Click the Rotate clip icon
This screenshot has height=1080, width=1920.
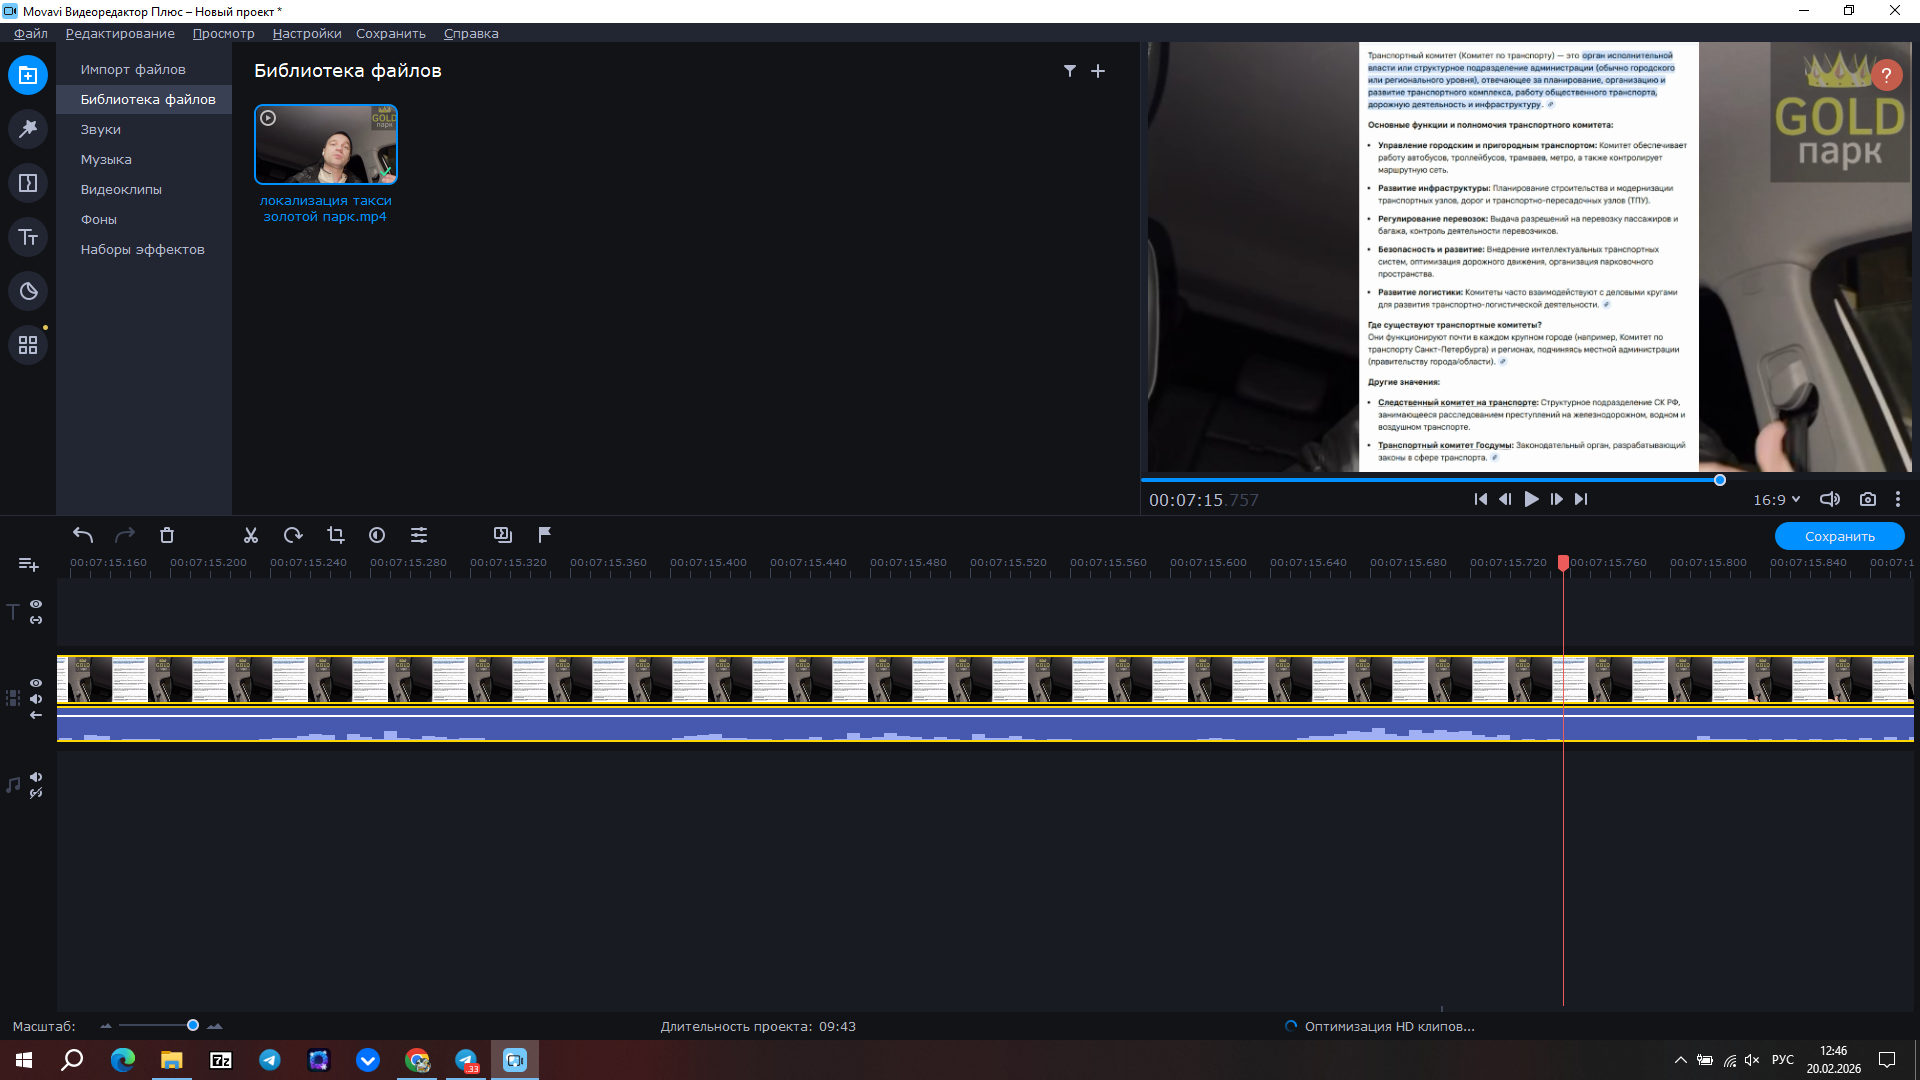[292, 535]
